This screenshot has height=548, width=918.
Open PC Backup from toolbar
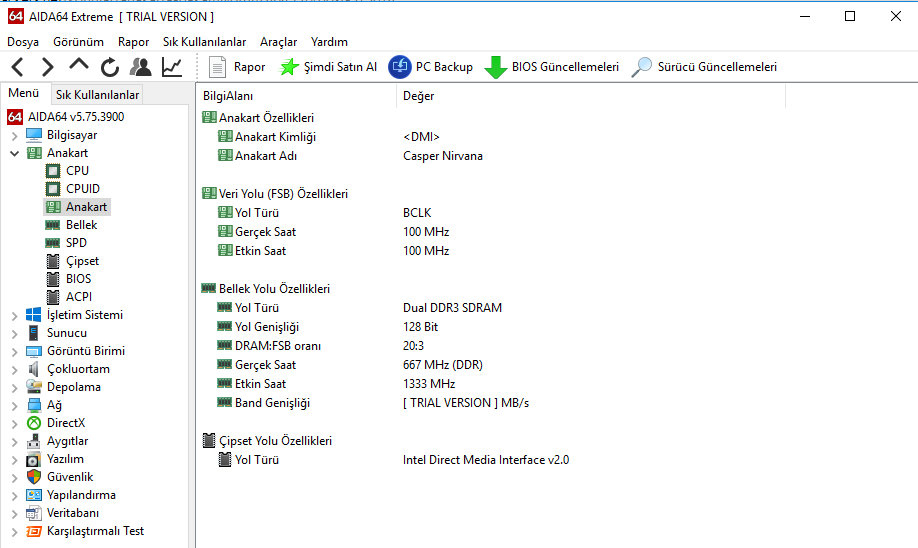tap(431, 67)
